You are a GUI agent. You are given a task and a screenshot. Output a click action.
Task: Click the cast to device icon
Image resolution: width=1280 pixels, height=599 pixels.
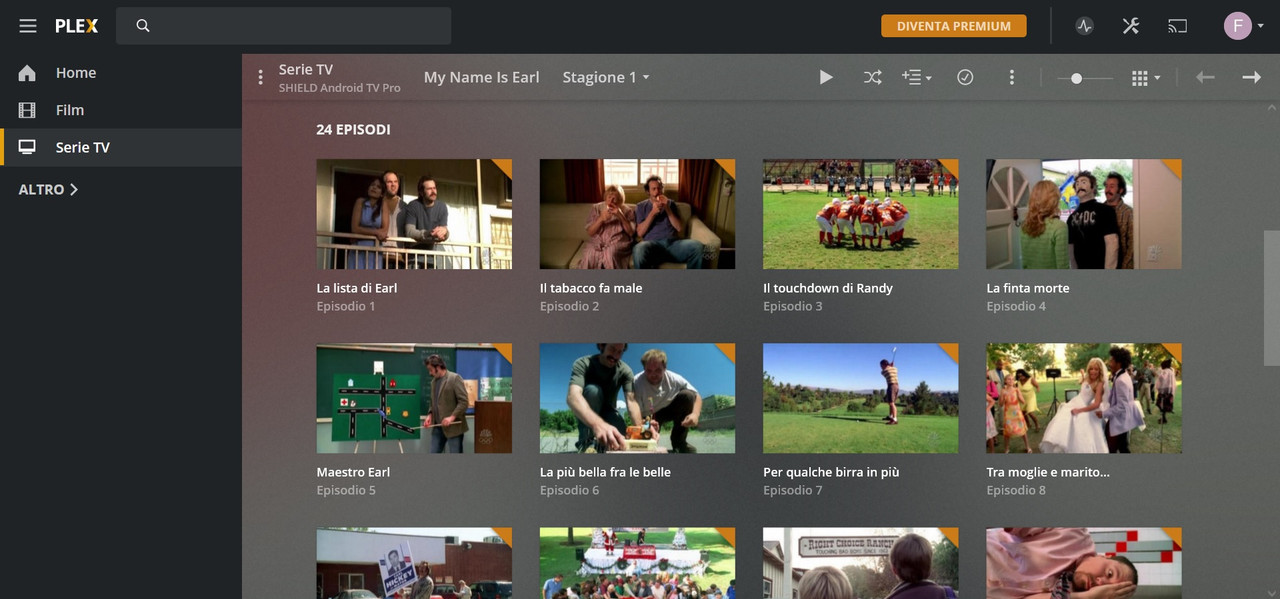(1178, 26)
